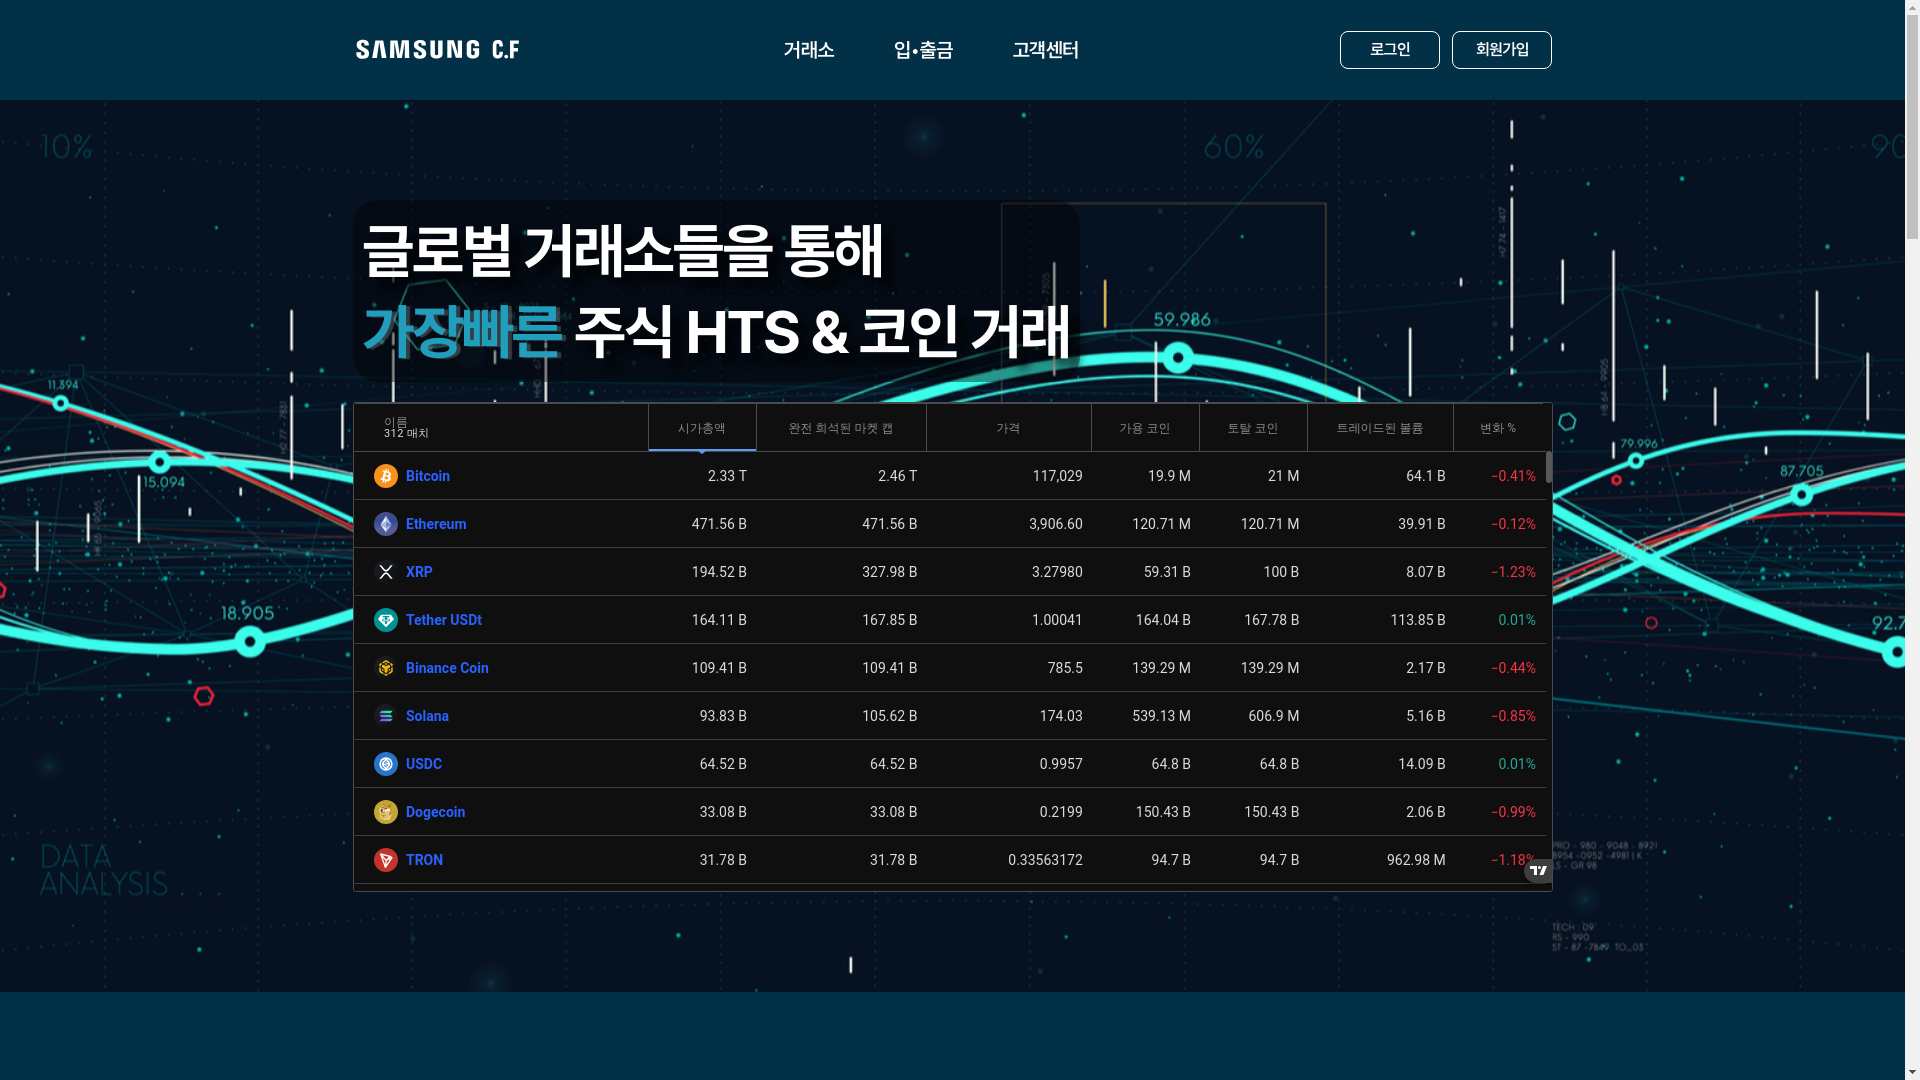The image size is (1920, 1080).
Task: Click Binance Coin change −0.44%
Action: pos(1513,668)
